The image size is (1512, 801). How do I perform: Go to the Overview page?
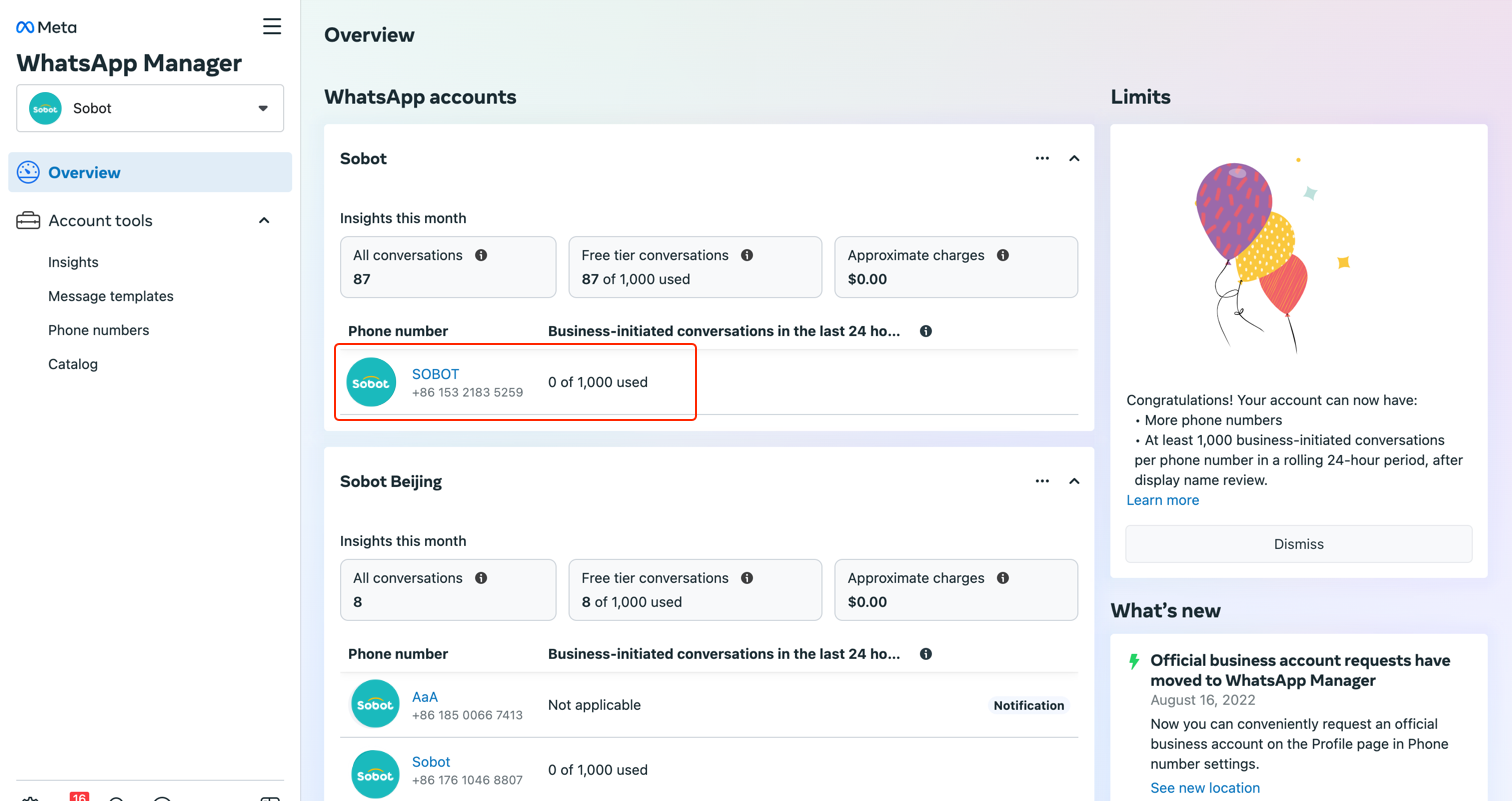pos(150,172)
